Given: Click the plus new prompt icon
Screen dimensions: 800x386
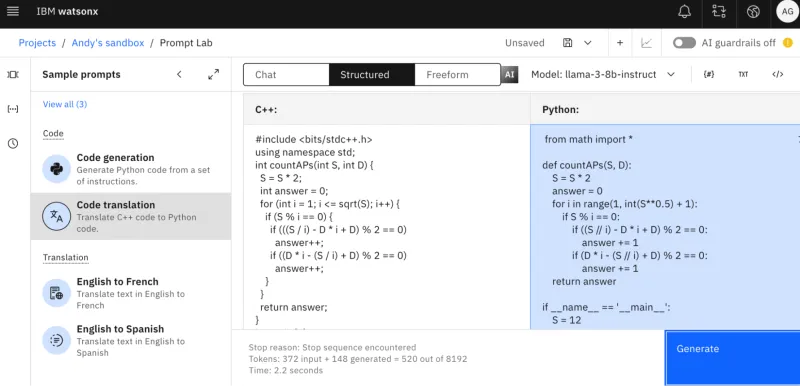Looking at the screenshot, I should point(620,43).
